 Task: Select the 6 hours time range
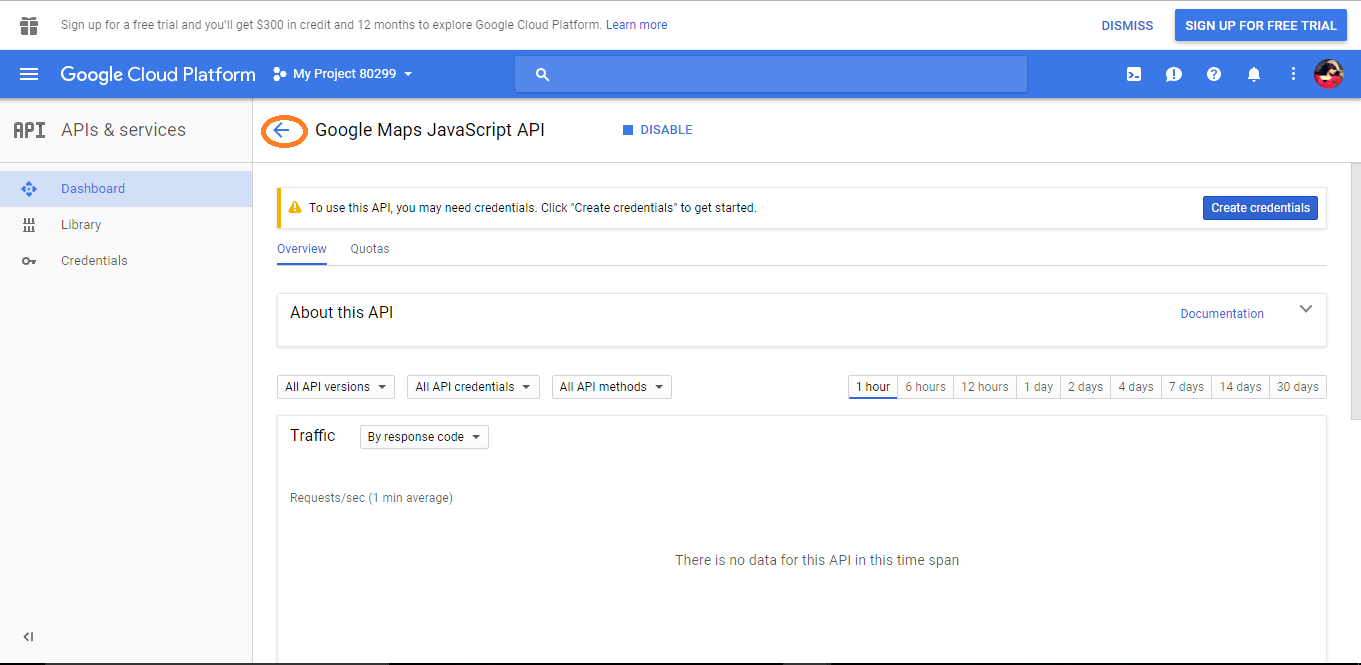click(x=926, y=387)
